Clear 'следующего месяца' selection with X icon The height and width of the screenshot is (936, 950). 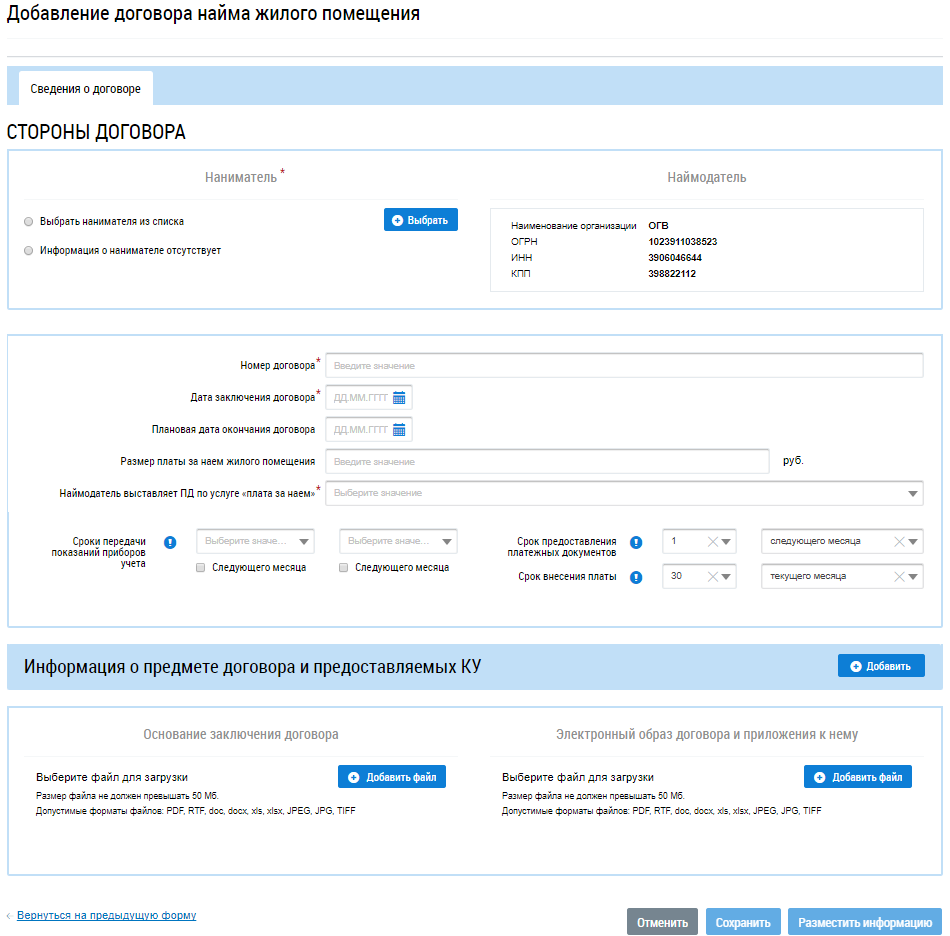pos(898,542)
